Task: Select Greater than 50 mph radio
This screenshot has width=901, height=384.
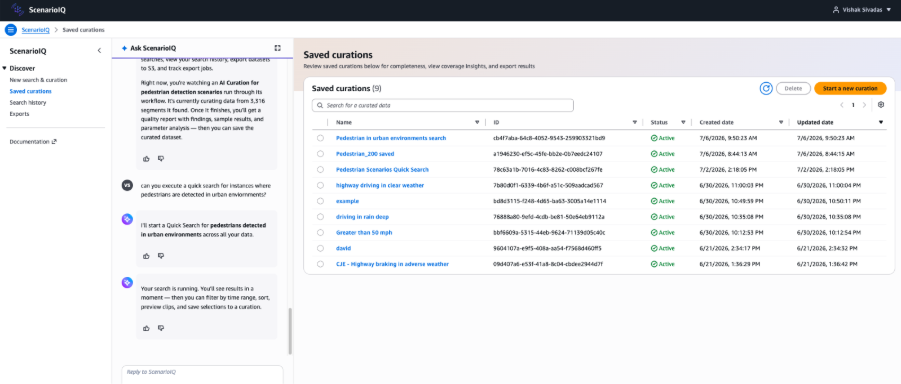Action: click(x=320, y=232)
